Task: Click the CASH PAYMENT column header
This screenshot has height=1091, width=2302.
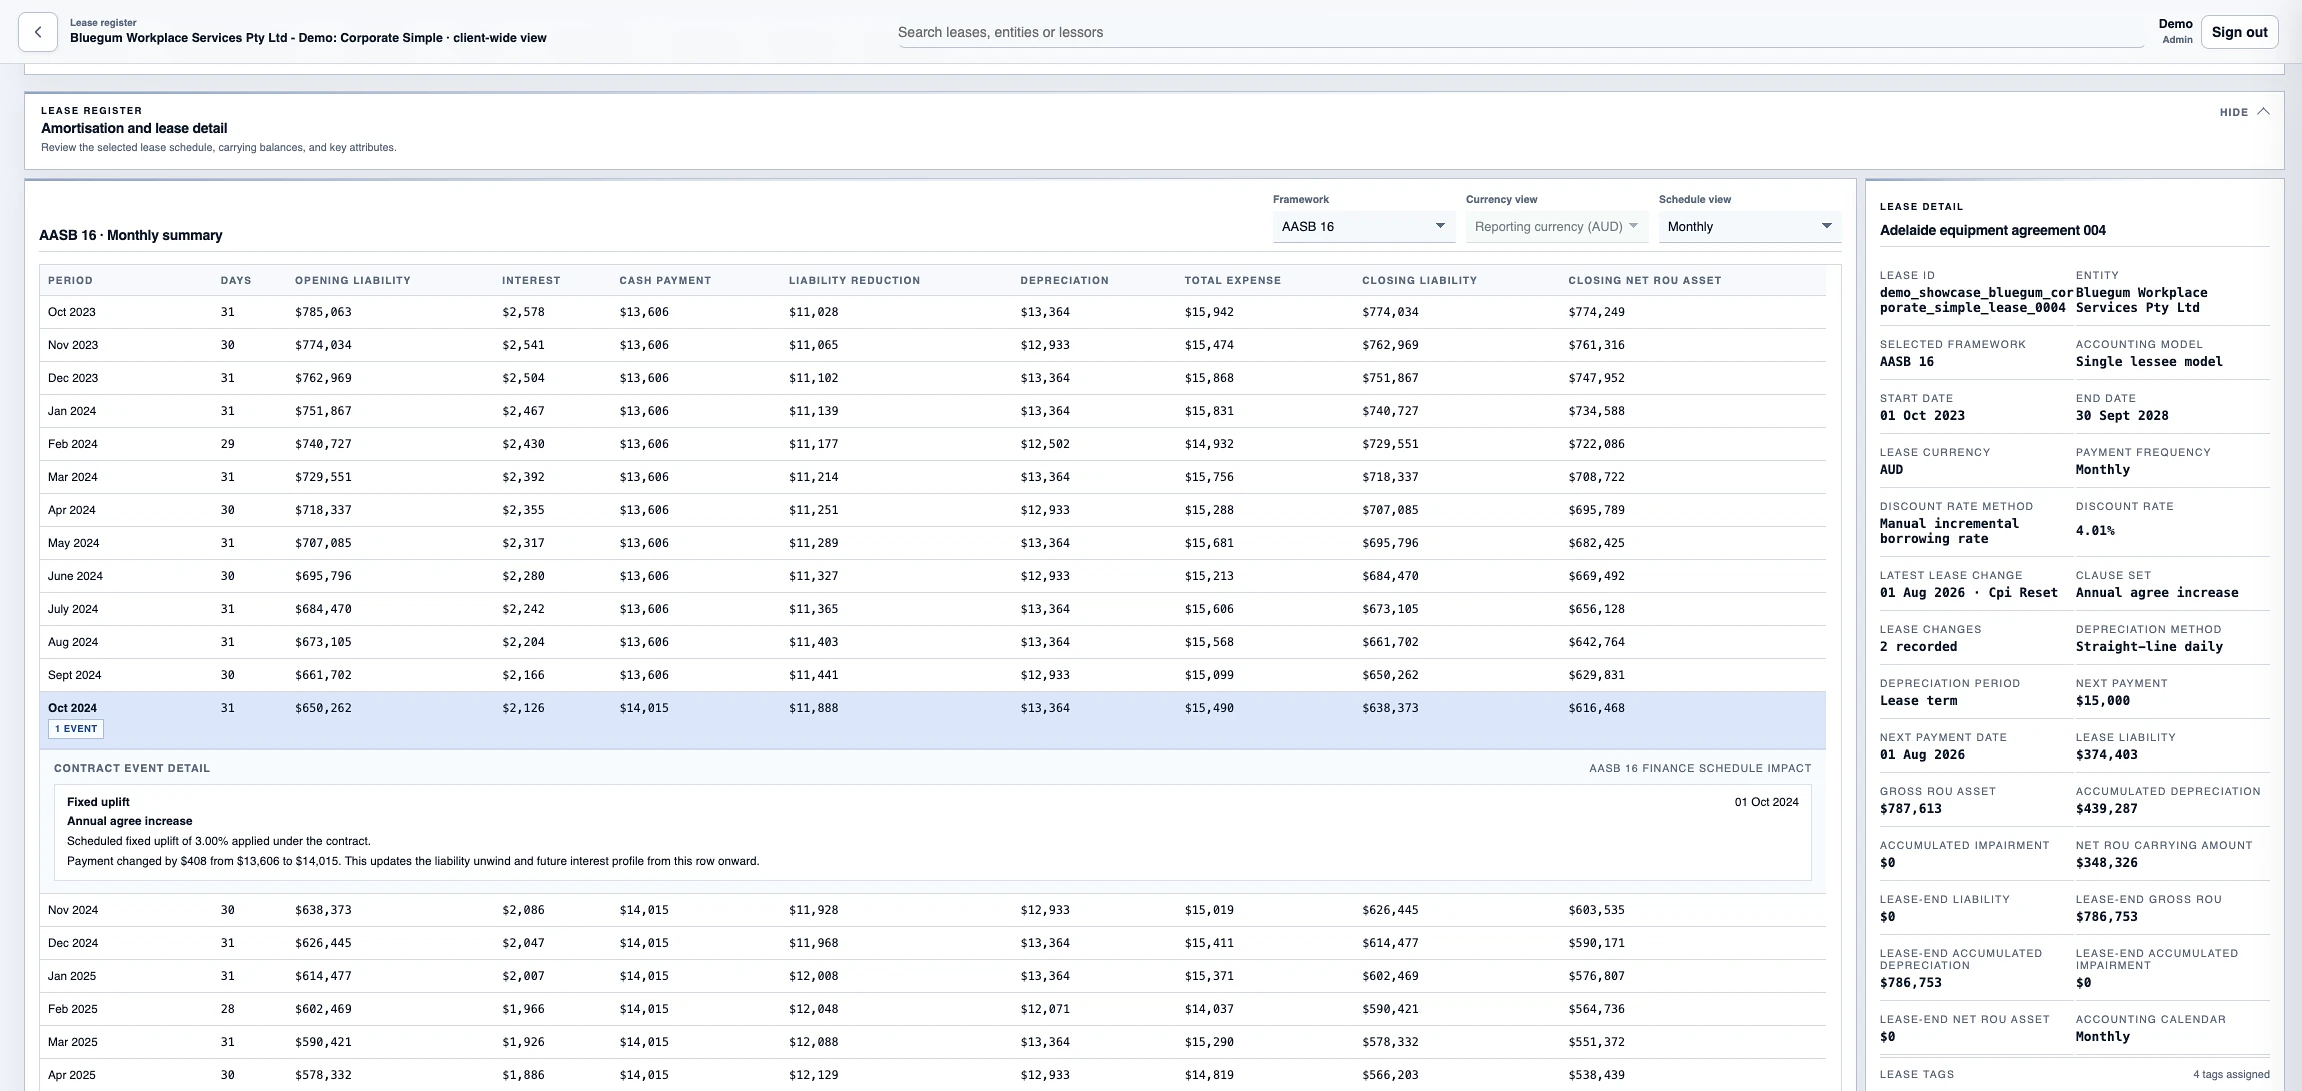Action: click(665, 281)
